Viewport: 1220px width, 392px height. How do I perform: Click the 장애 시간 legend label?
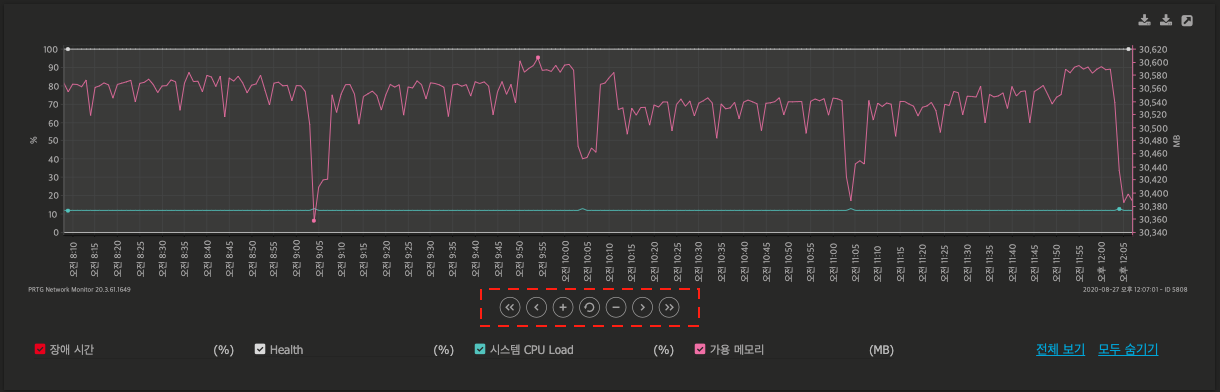pyautogui.click(x=72, y=350)
